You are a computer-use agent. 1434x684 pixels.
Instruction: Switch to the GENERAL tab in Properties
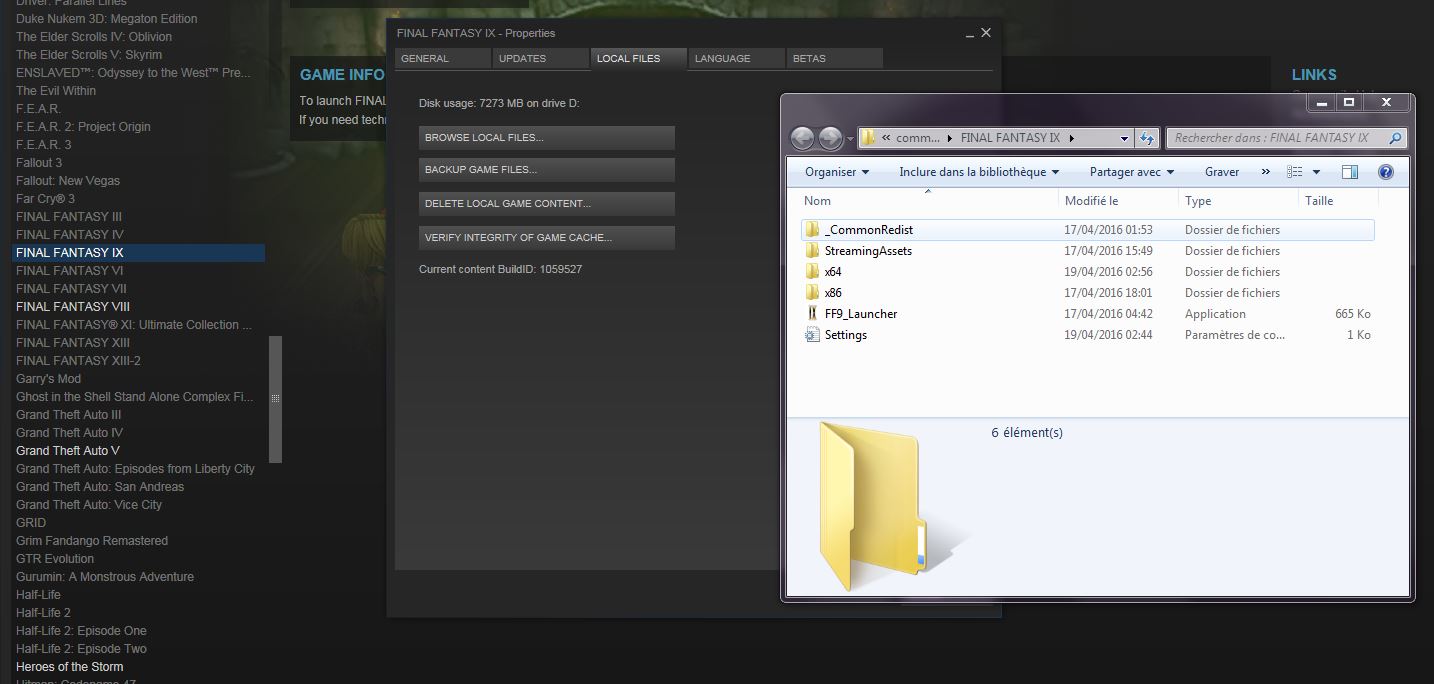pyautogui.click(x=442, y=59)
